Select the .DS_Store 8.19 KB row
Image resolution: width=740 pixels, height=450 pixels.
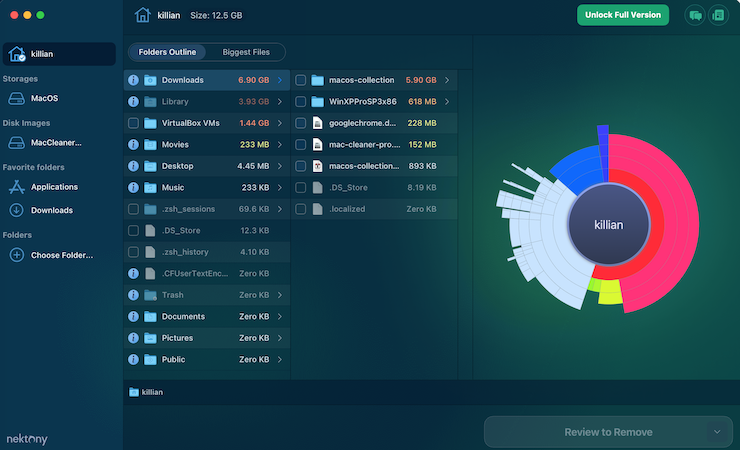click(374, 187)
